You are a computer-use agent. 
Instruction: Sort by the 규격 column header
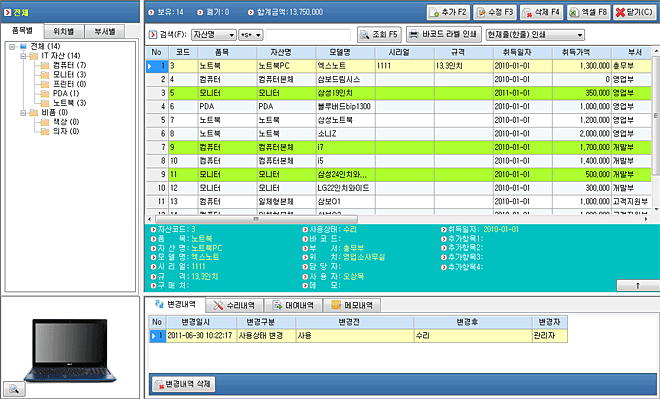pyautogui.click(x=463, y=53)
